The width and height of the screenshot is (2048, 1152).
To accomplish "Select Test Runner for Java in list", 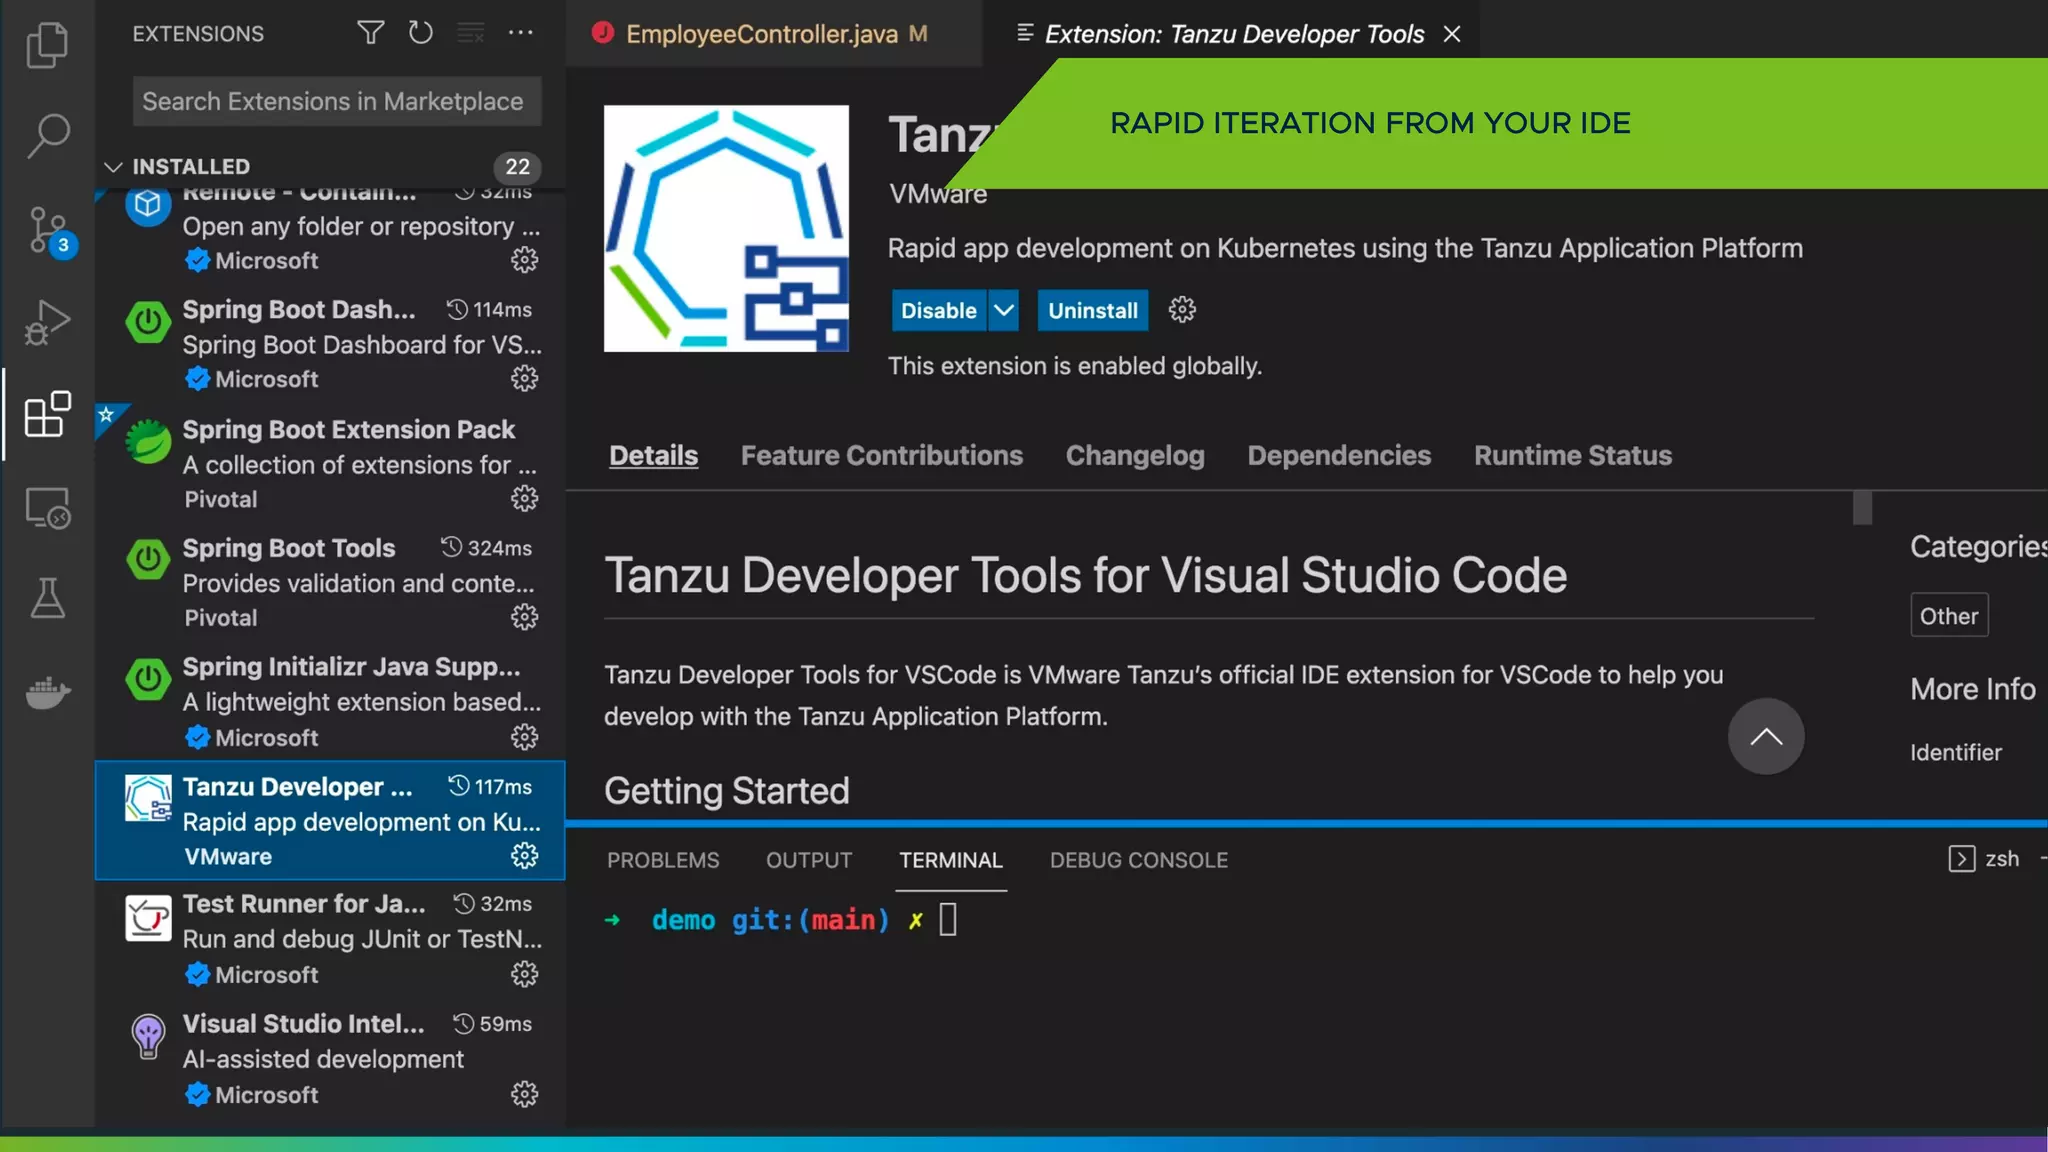I will coord(330,939).
